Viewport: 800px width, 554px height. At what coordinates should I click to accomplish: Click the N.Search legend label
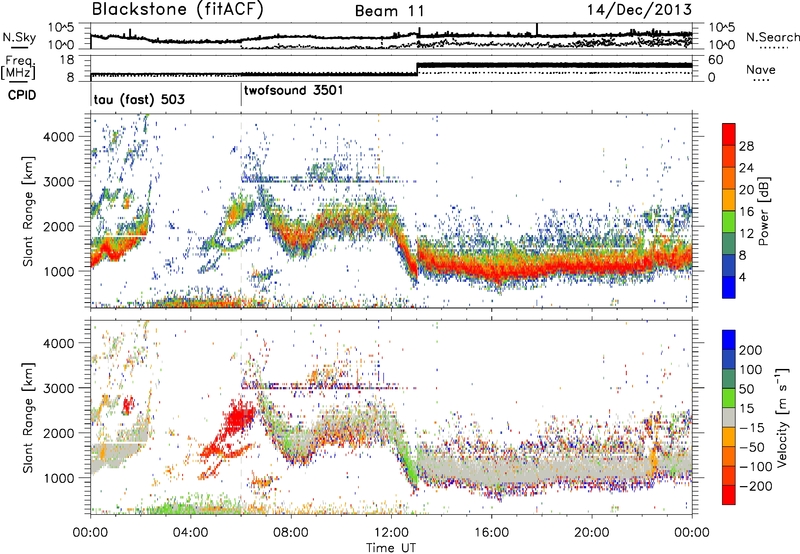click(x=773, y=37)
